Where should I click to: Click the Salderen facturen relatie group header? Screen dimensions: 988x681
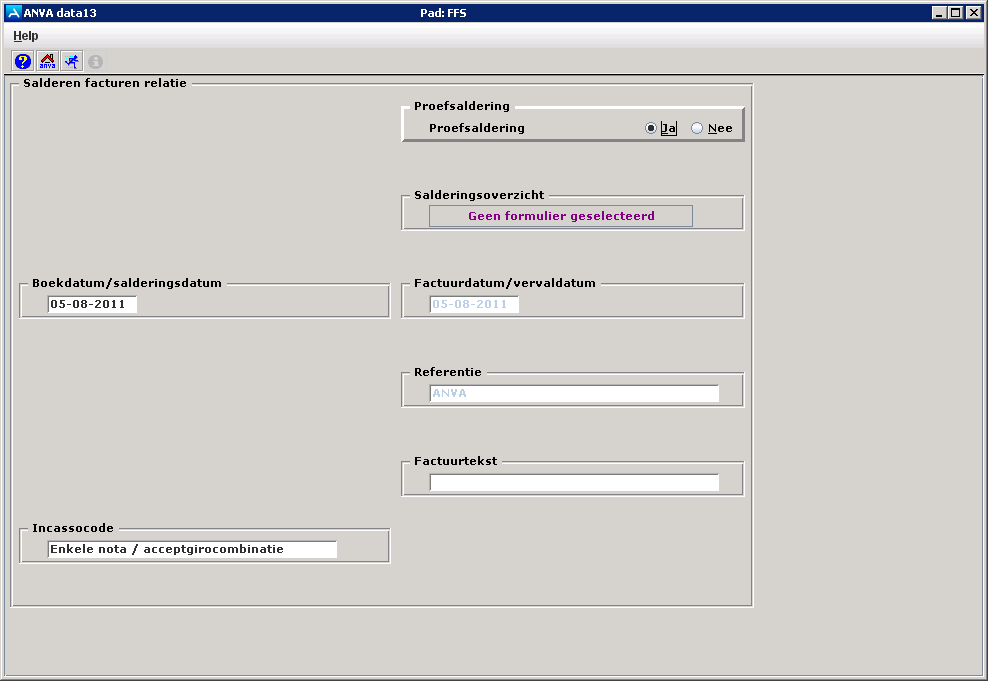click(104, 83)
